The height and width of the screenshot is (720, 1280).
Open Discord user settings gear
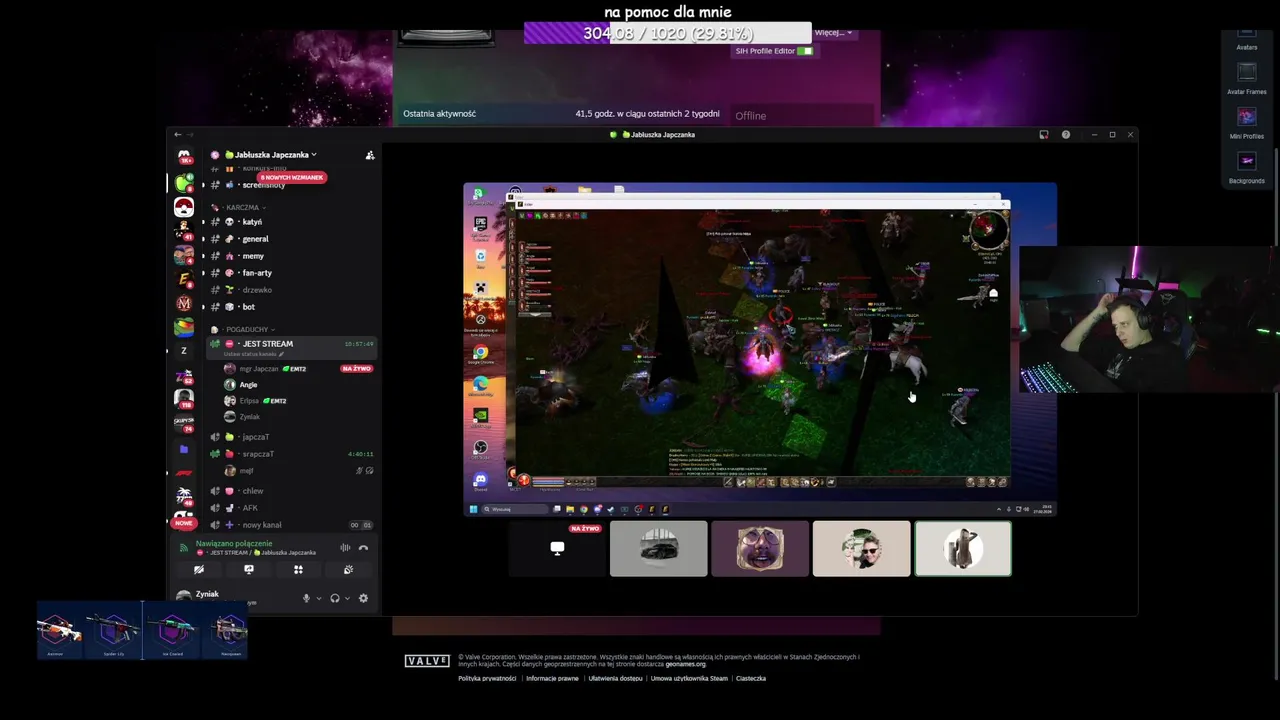coord(363,598)
